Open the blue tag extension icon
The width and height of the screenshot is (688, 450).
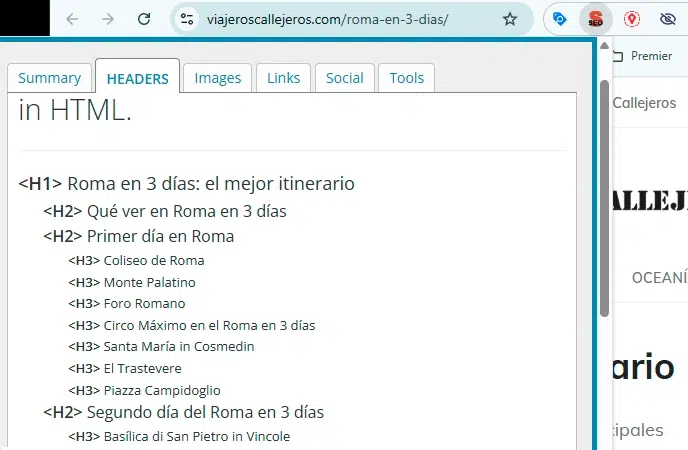coord(559,19)
